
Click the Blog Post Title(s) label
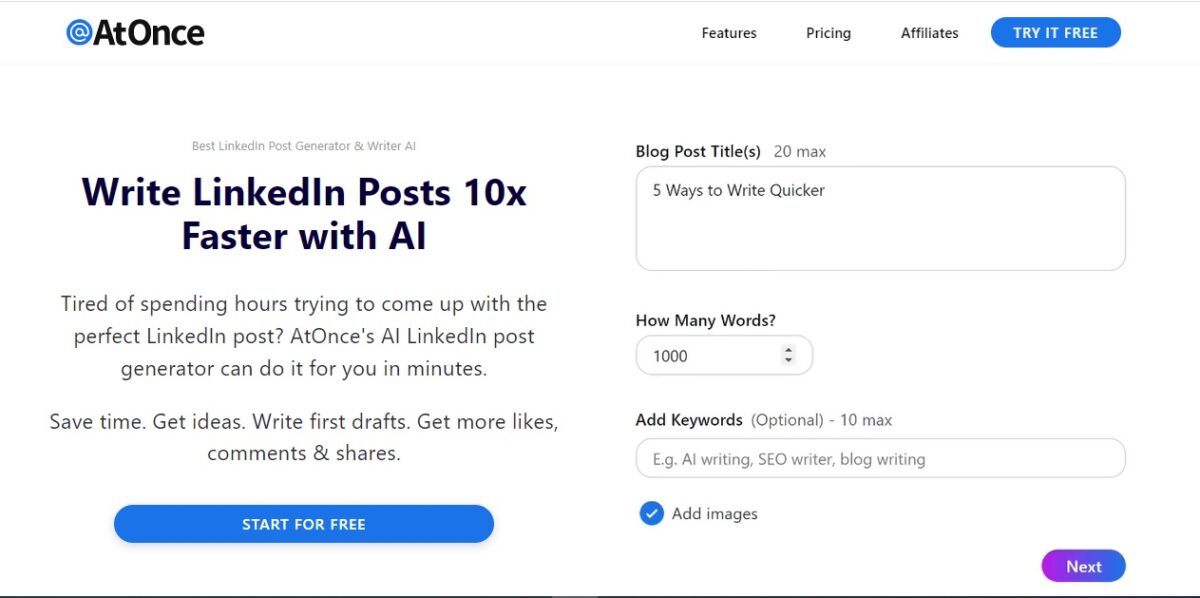click(x=698, y=152)
